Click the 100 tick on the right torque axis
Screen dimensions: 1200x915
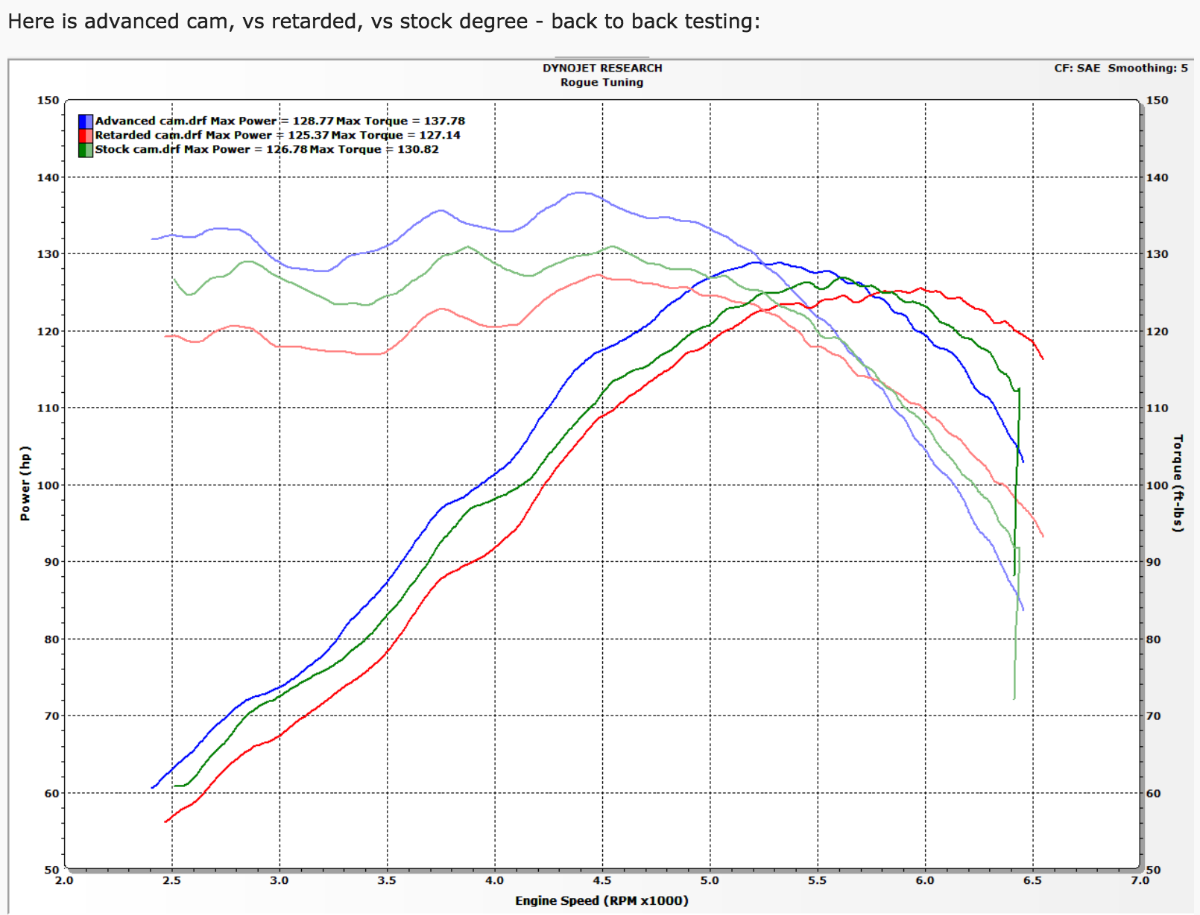click(x=1158, y=485)
